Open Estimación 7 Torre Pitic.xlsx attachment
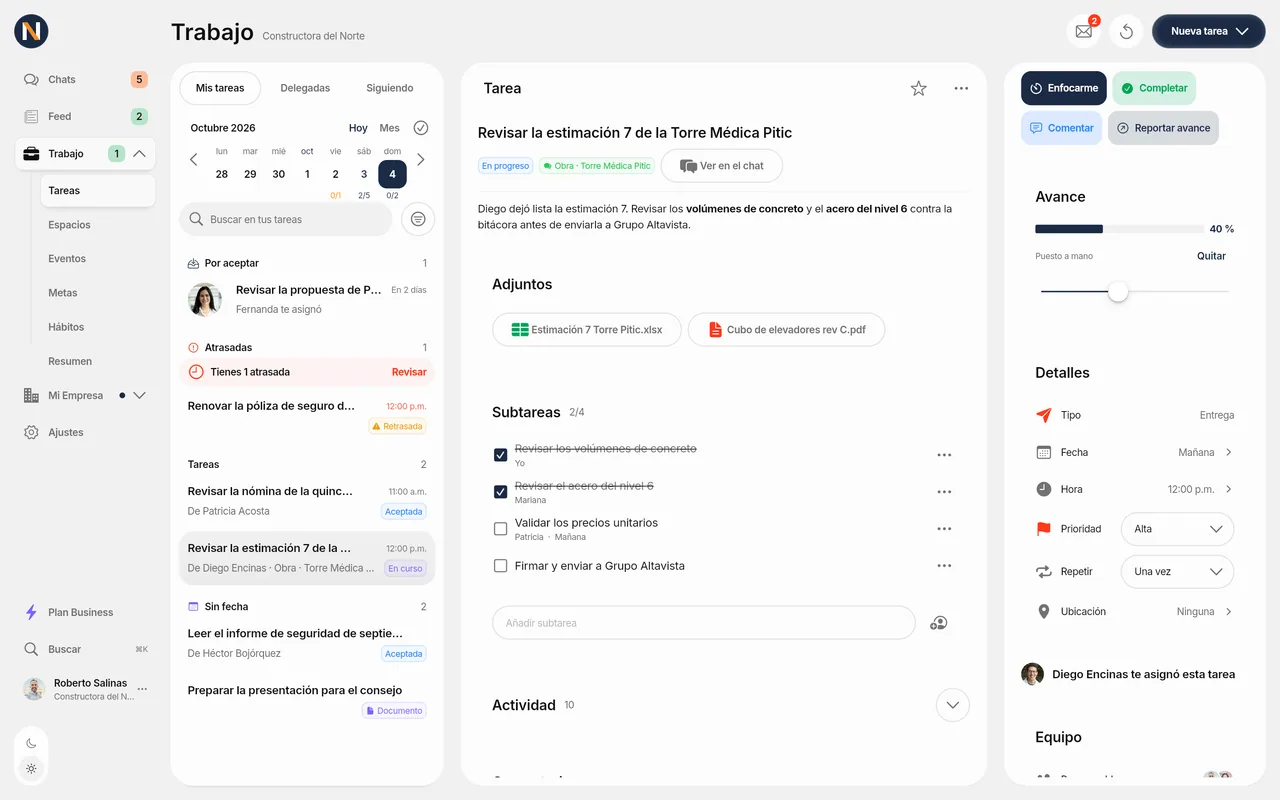This screenshot has height=800, width=1280. 587,330
